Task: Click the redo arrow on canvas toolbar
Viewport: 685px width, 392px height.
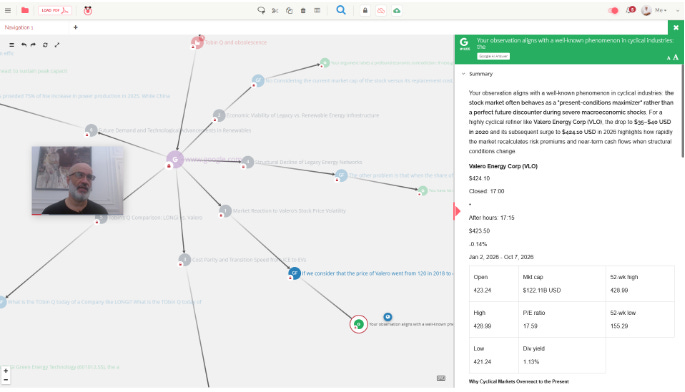Action: click(33, 45)
